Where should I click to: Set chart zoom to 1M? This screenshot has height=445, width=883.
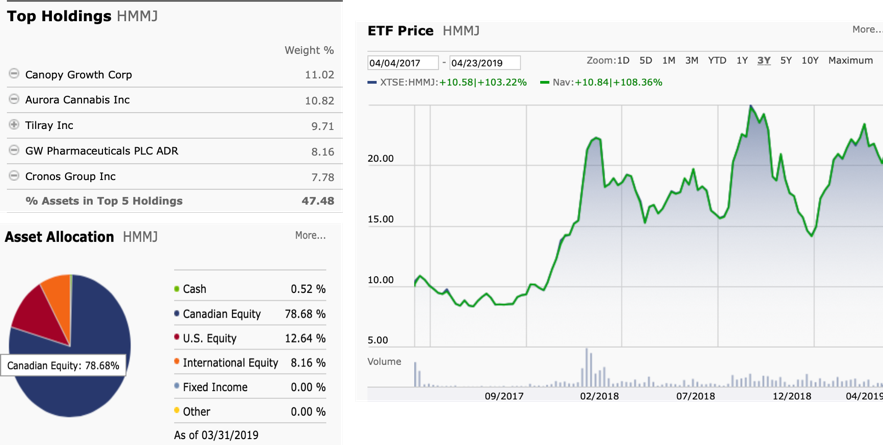(669, 60)
